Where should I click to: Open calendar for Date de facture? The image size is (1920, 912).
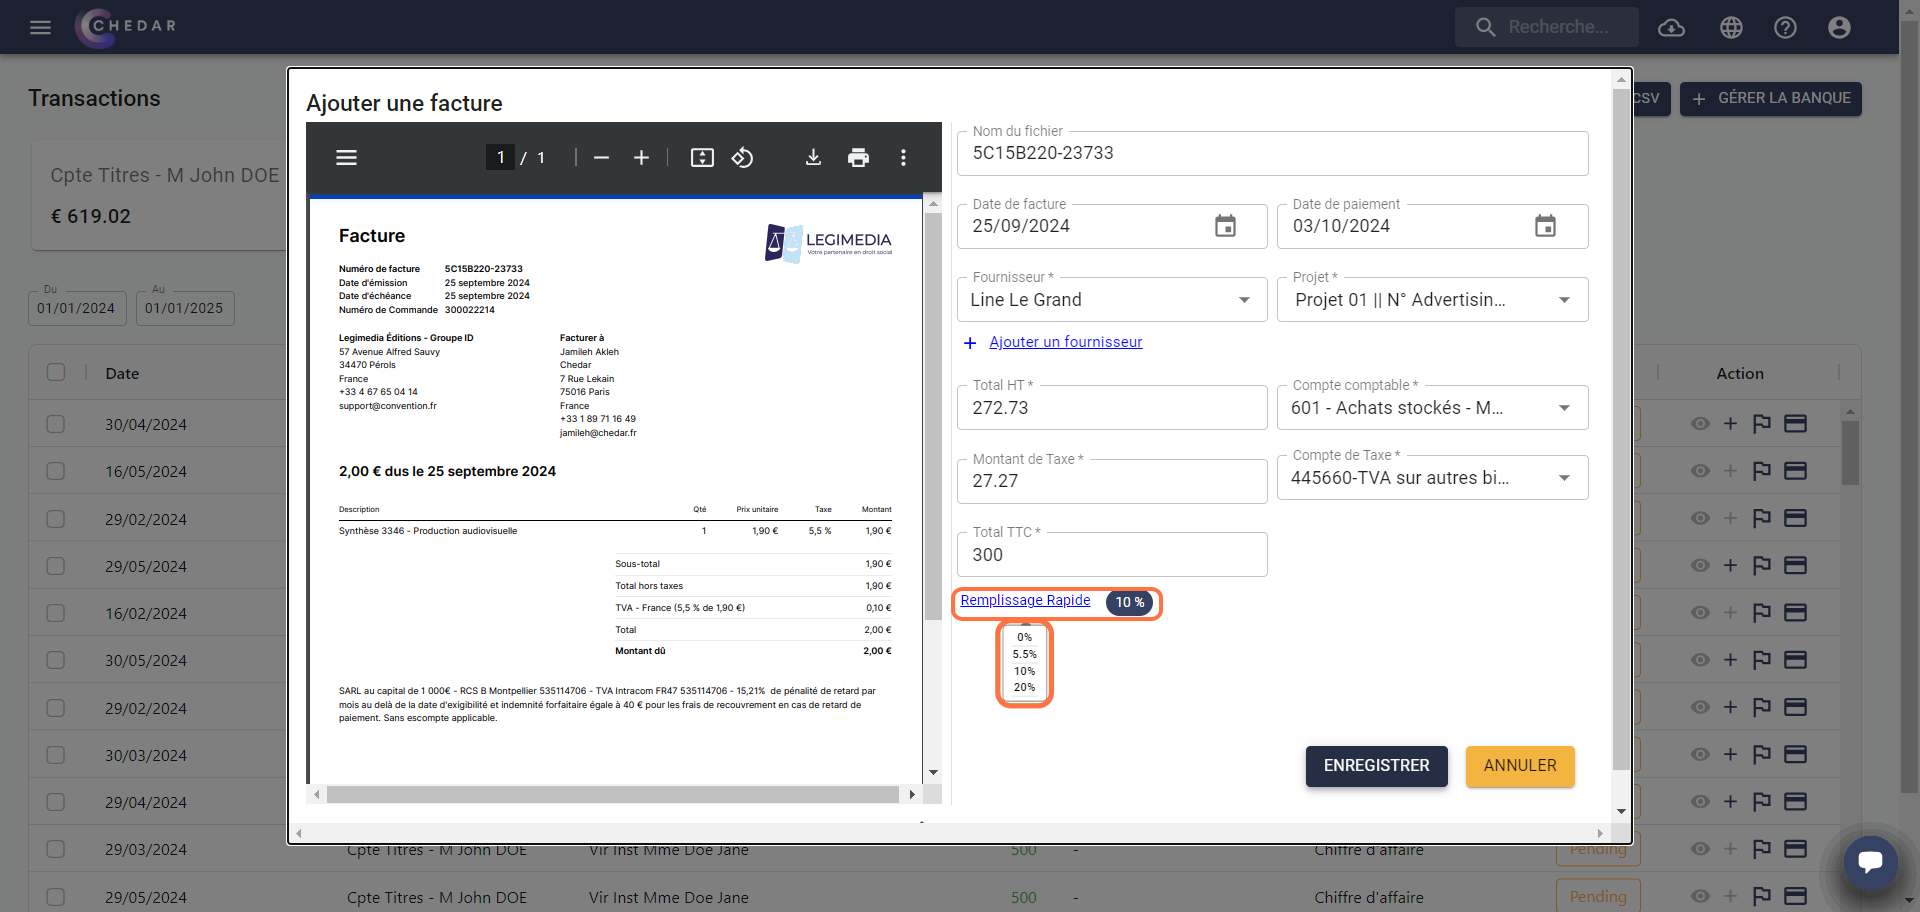point(1225,226)
